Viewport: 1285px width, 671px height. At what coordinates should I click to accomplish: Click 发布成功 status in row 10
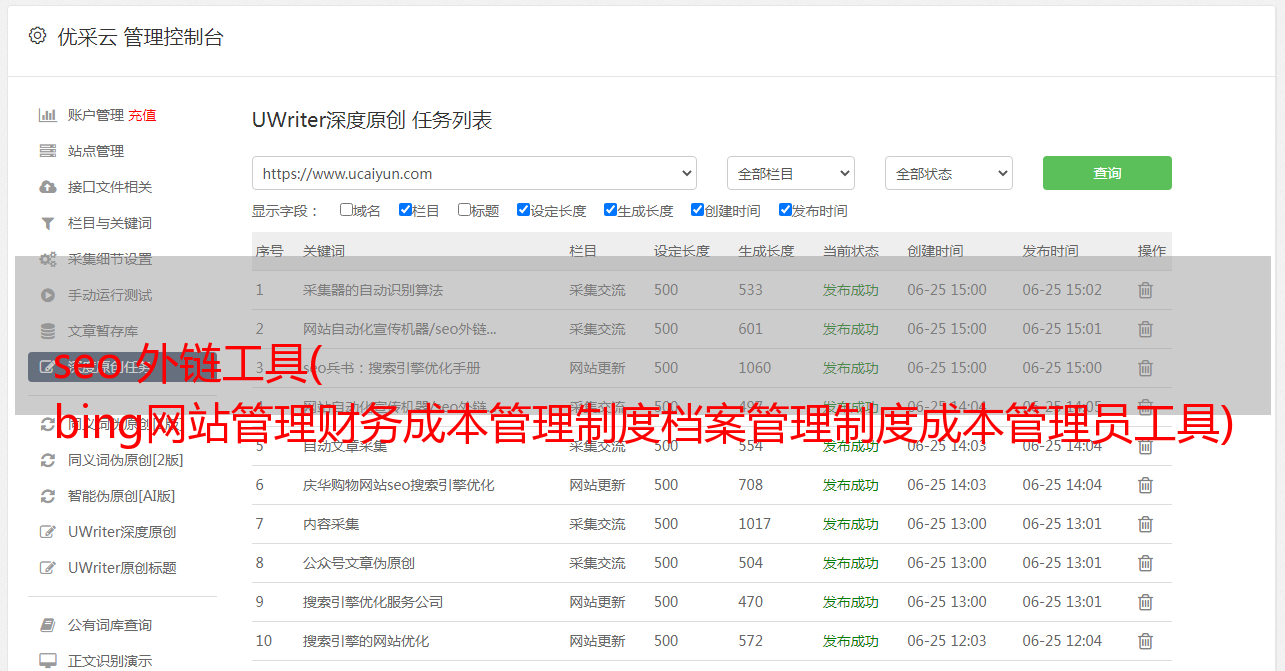[x=851, y=641]
